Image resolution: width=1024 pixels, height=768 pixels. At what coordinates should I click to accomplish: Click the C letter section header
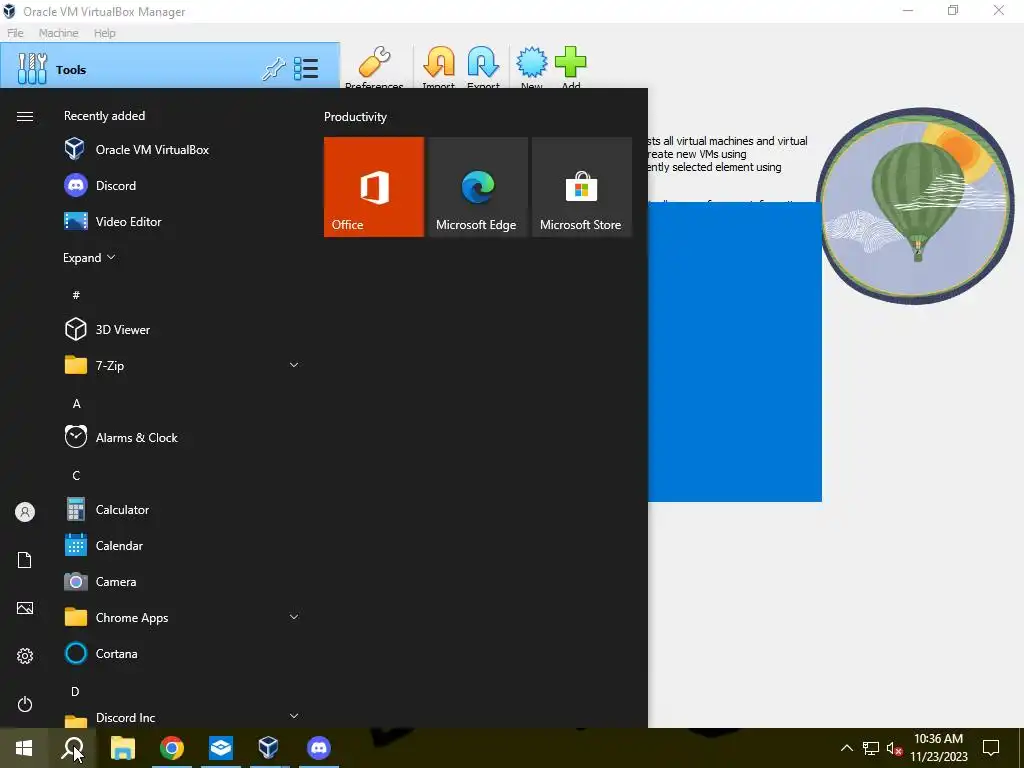pyautogui.click(x=76, y=475)
